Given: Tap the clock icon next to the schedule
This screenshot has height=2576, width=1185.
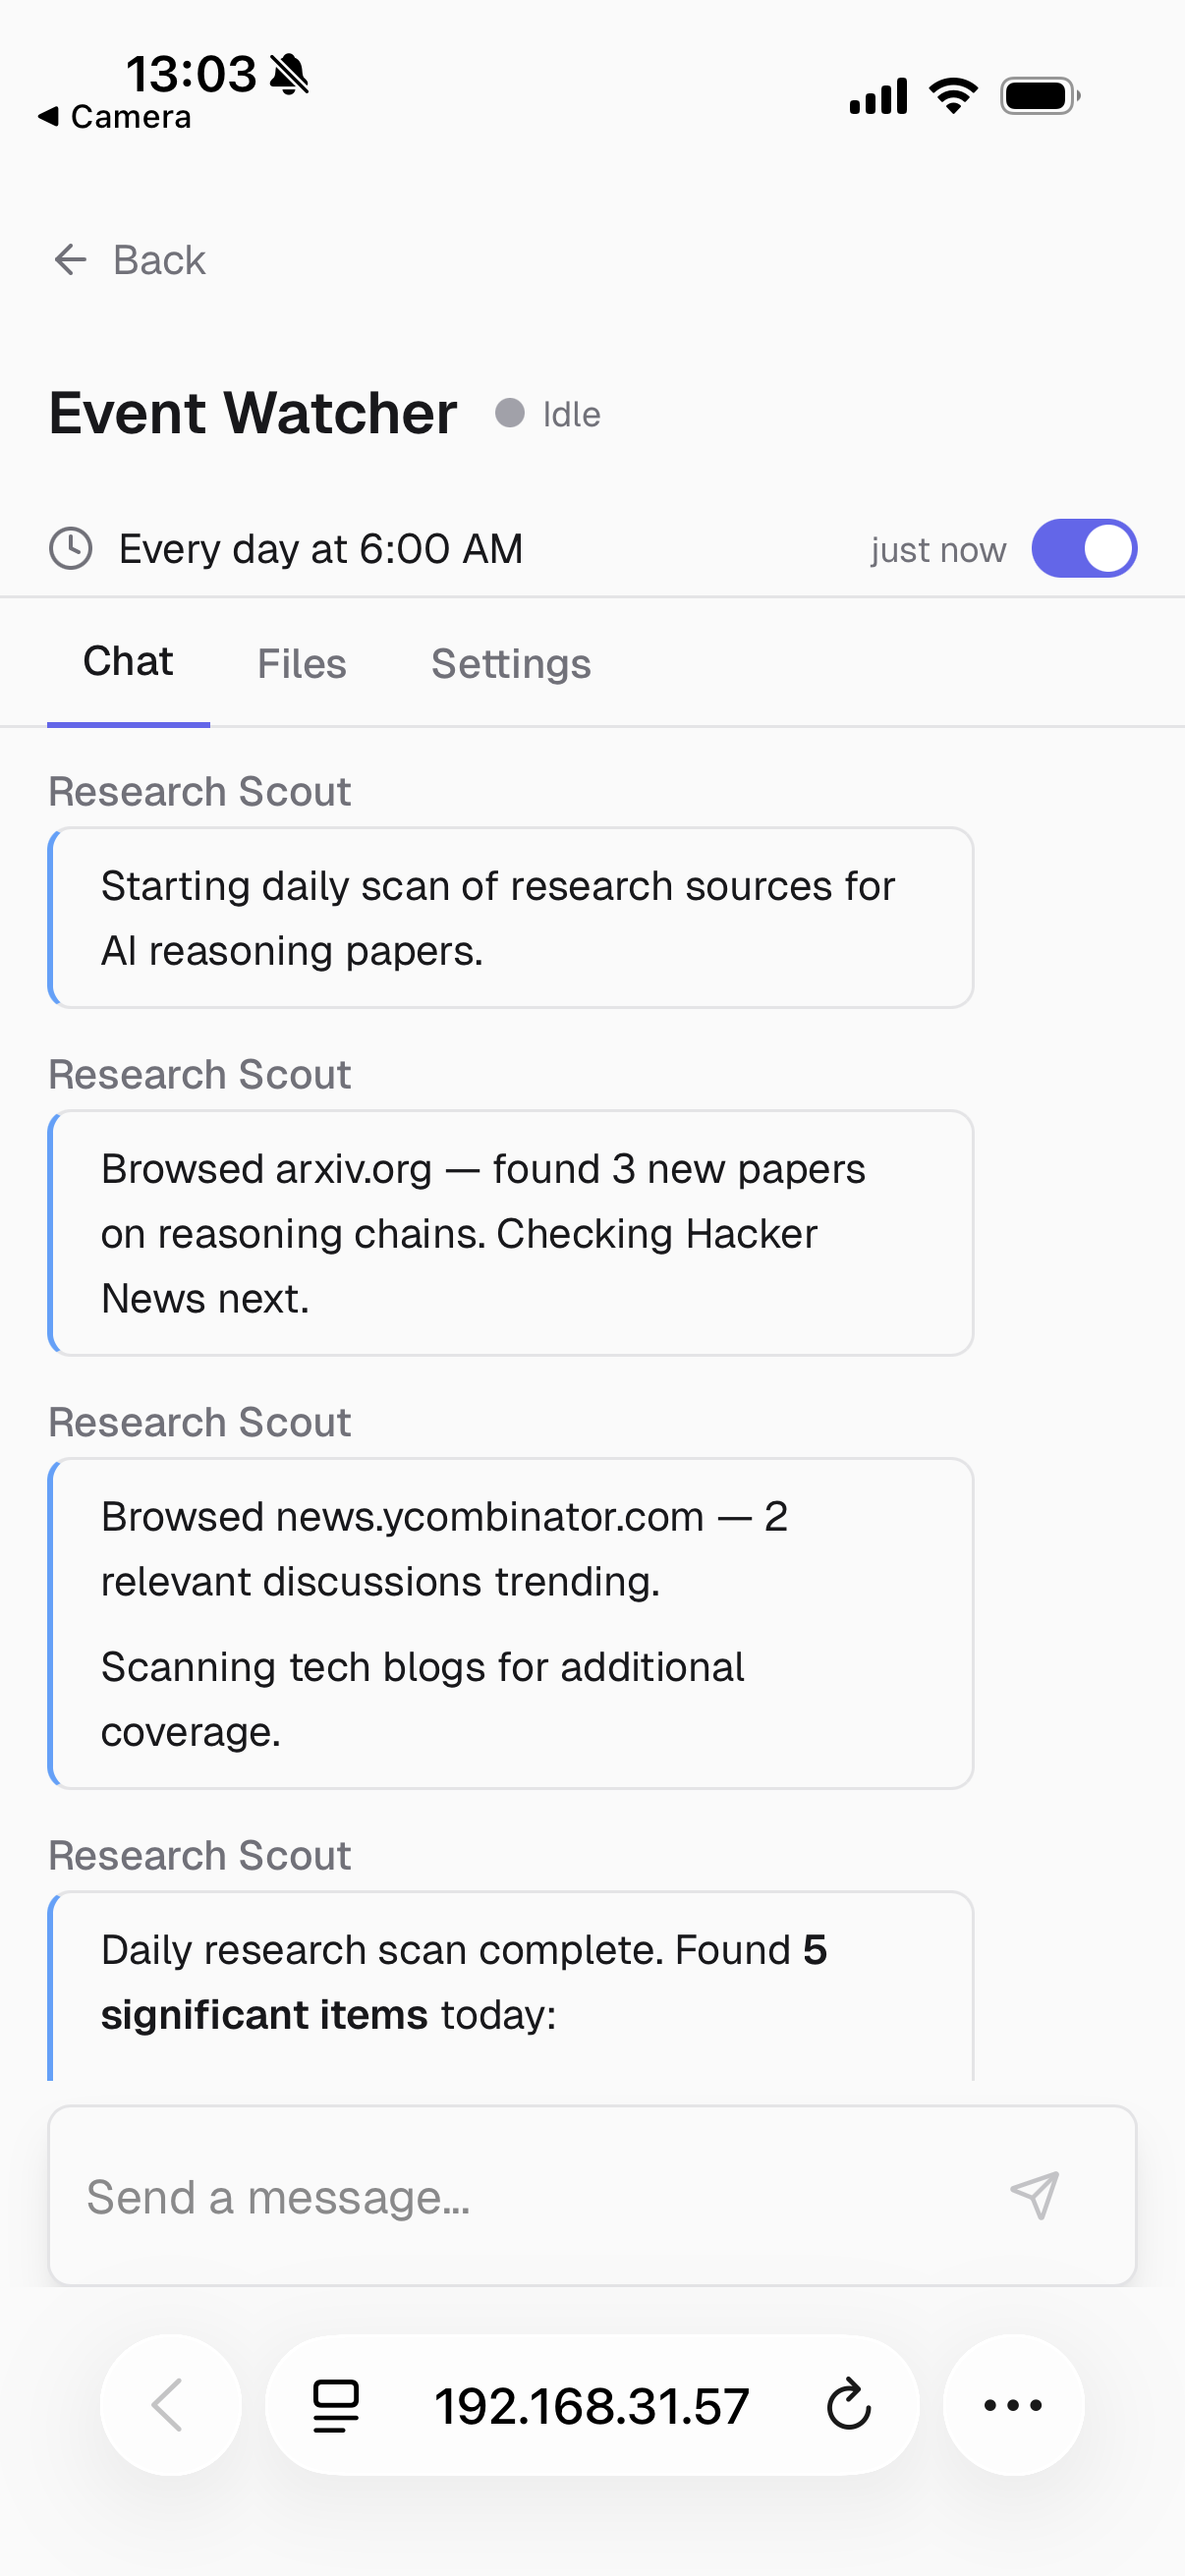Looking at the screenshot, I should 71,548.
